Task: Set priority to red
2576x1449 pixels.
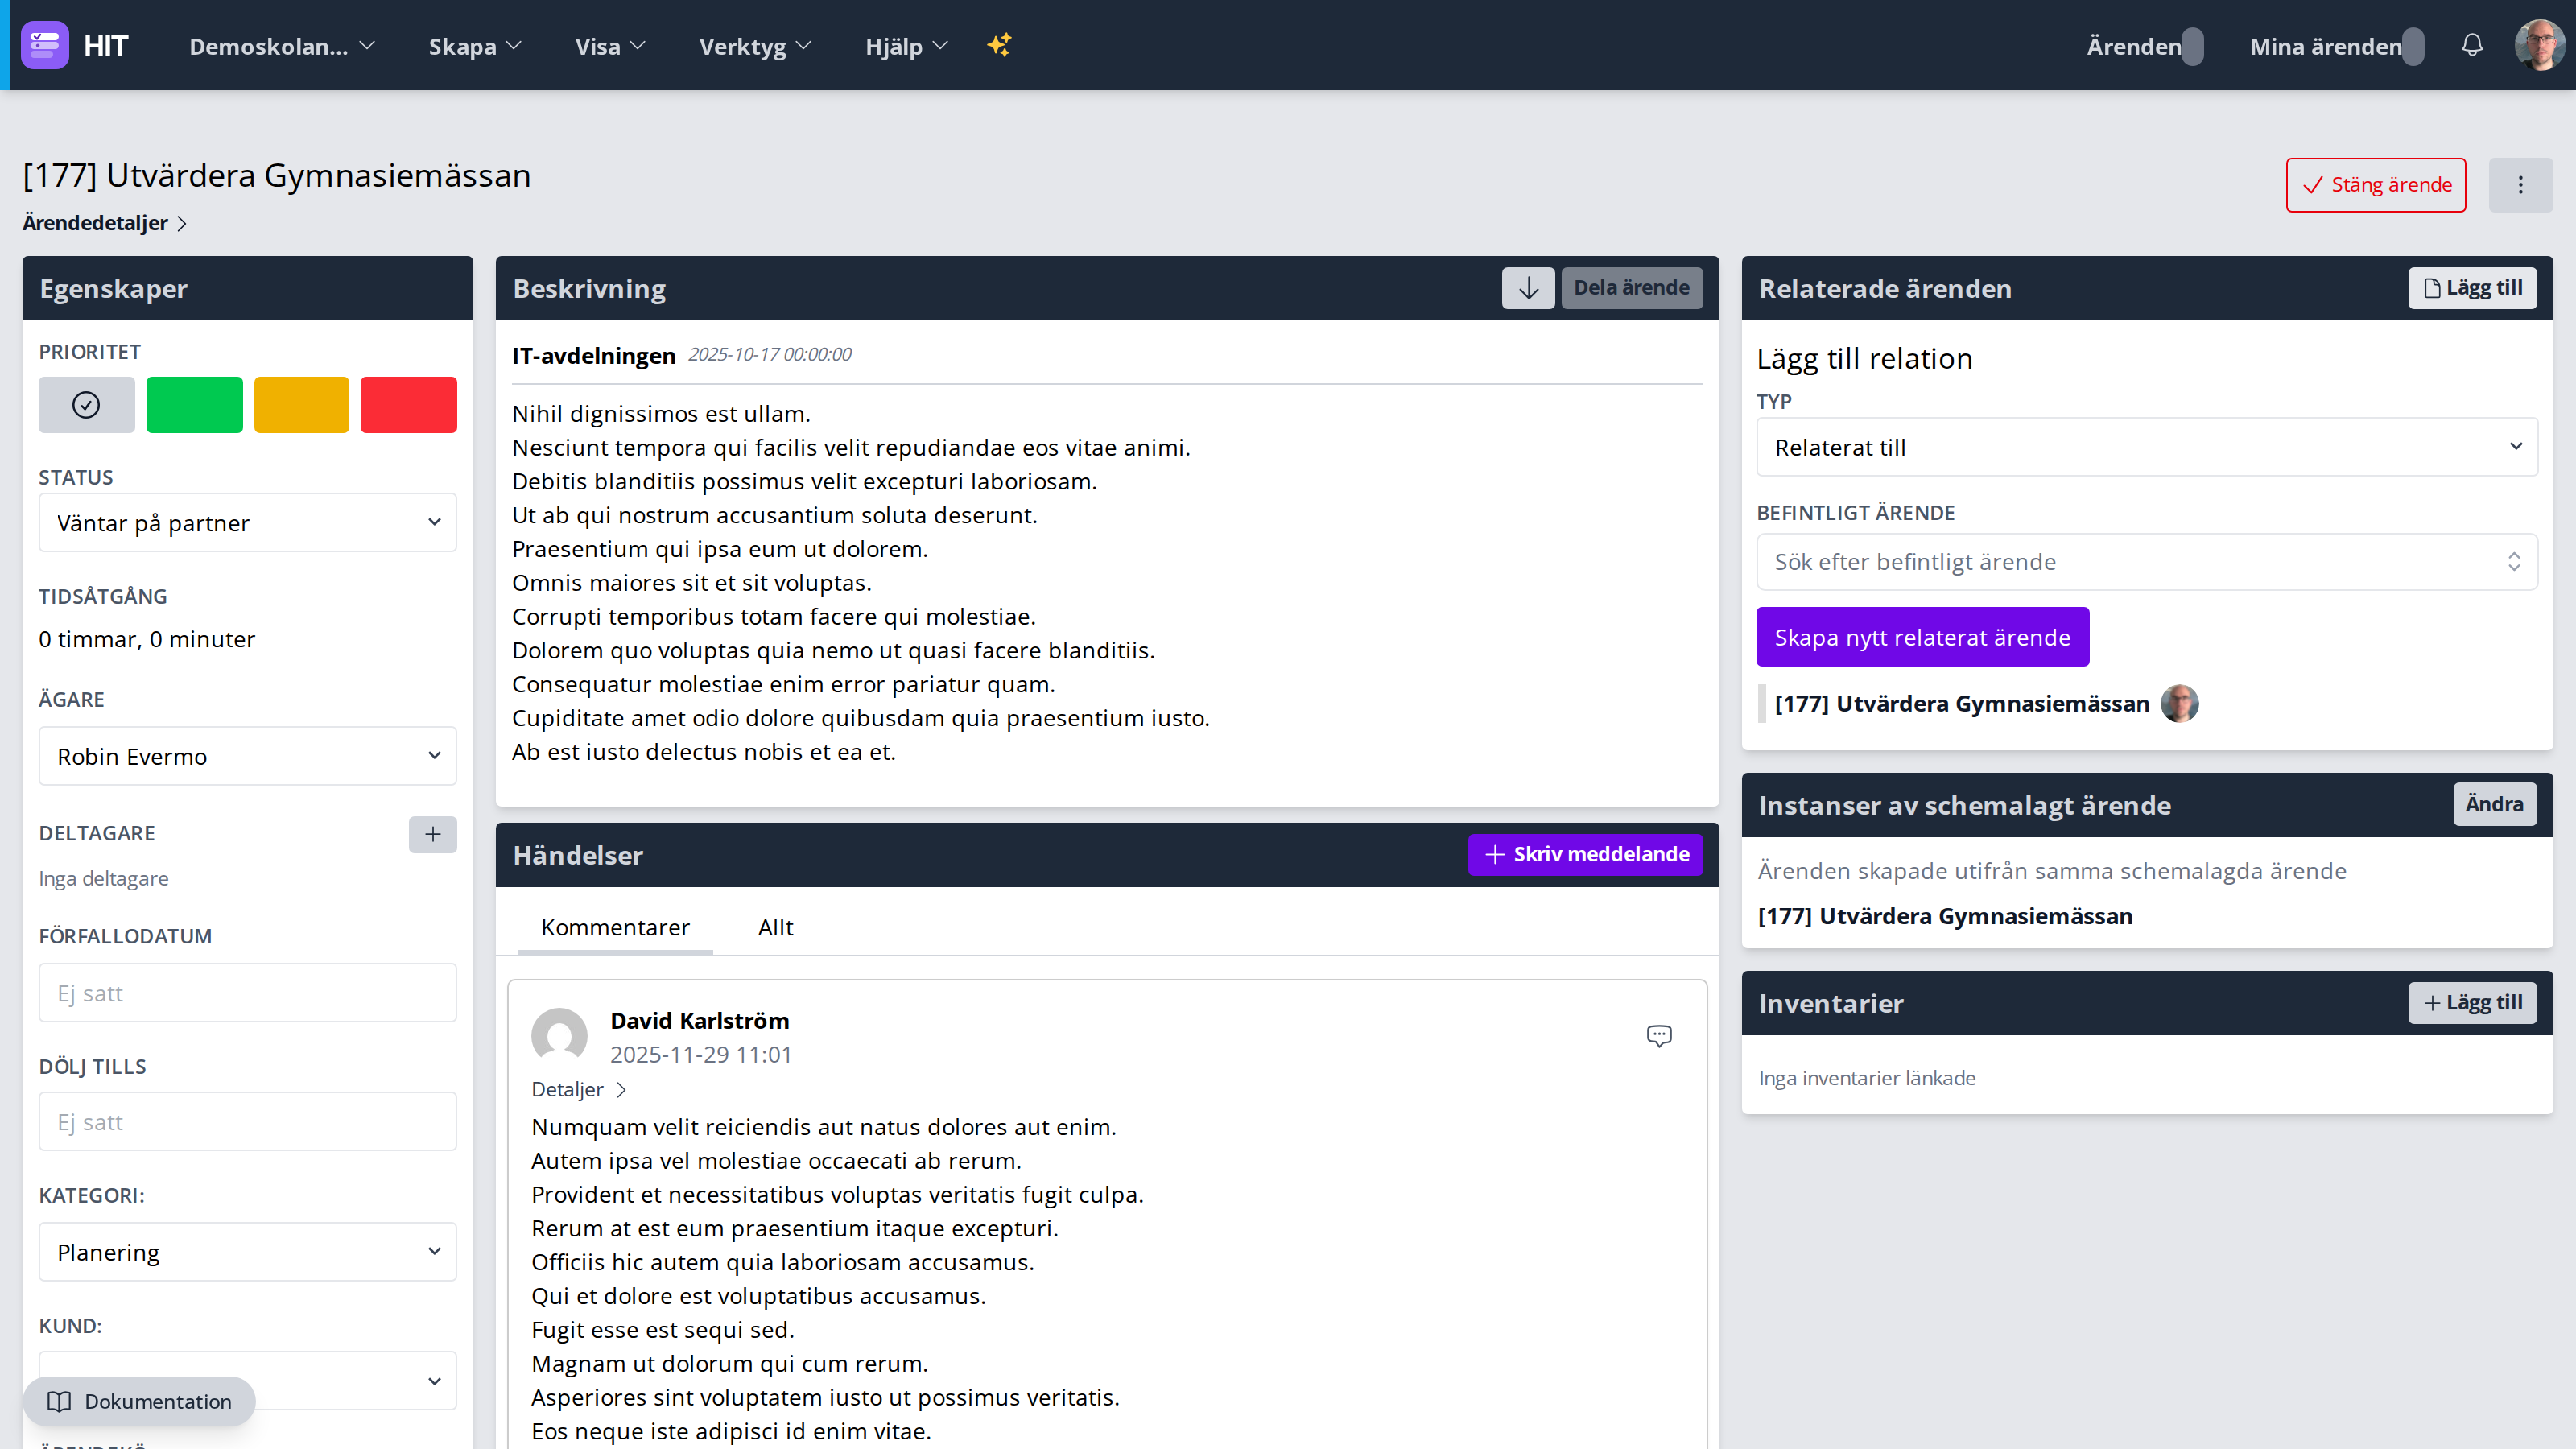Action: coord(409,405)
